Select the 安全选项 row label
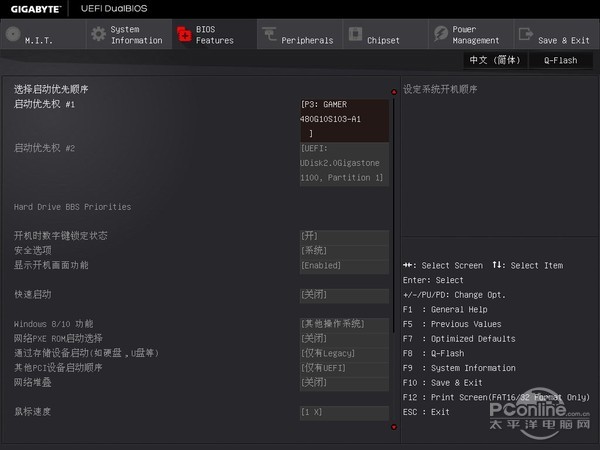Viewport: 600px width, 450px height. [x=33, y=251]
